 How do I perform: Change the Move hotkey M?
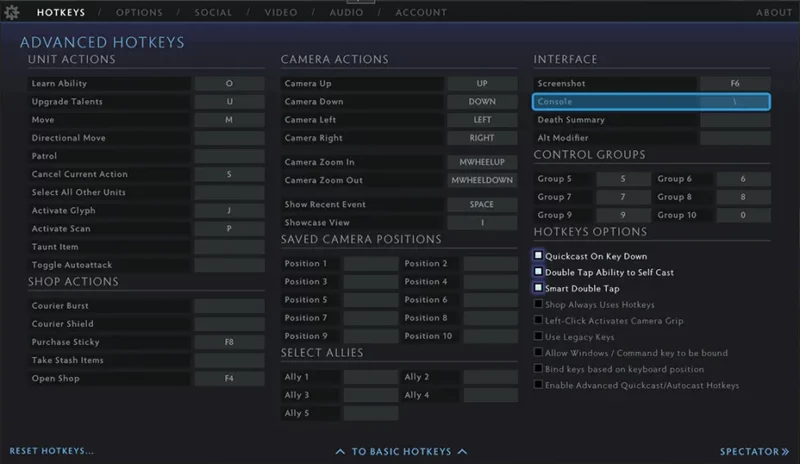[x=229, y=119]
